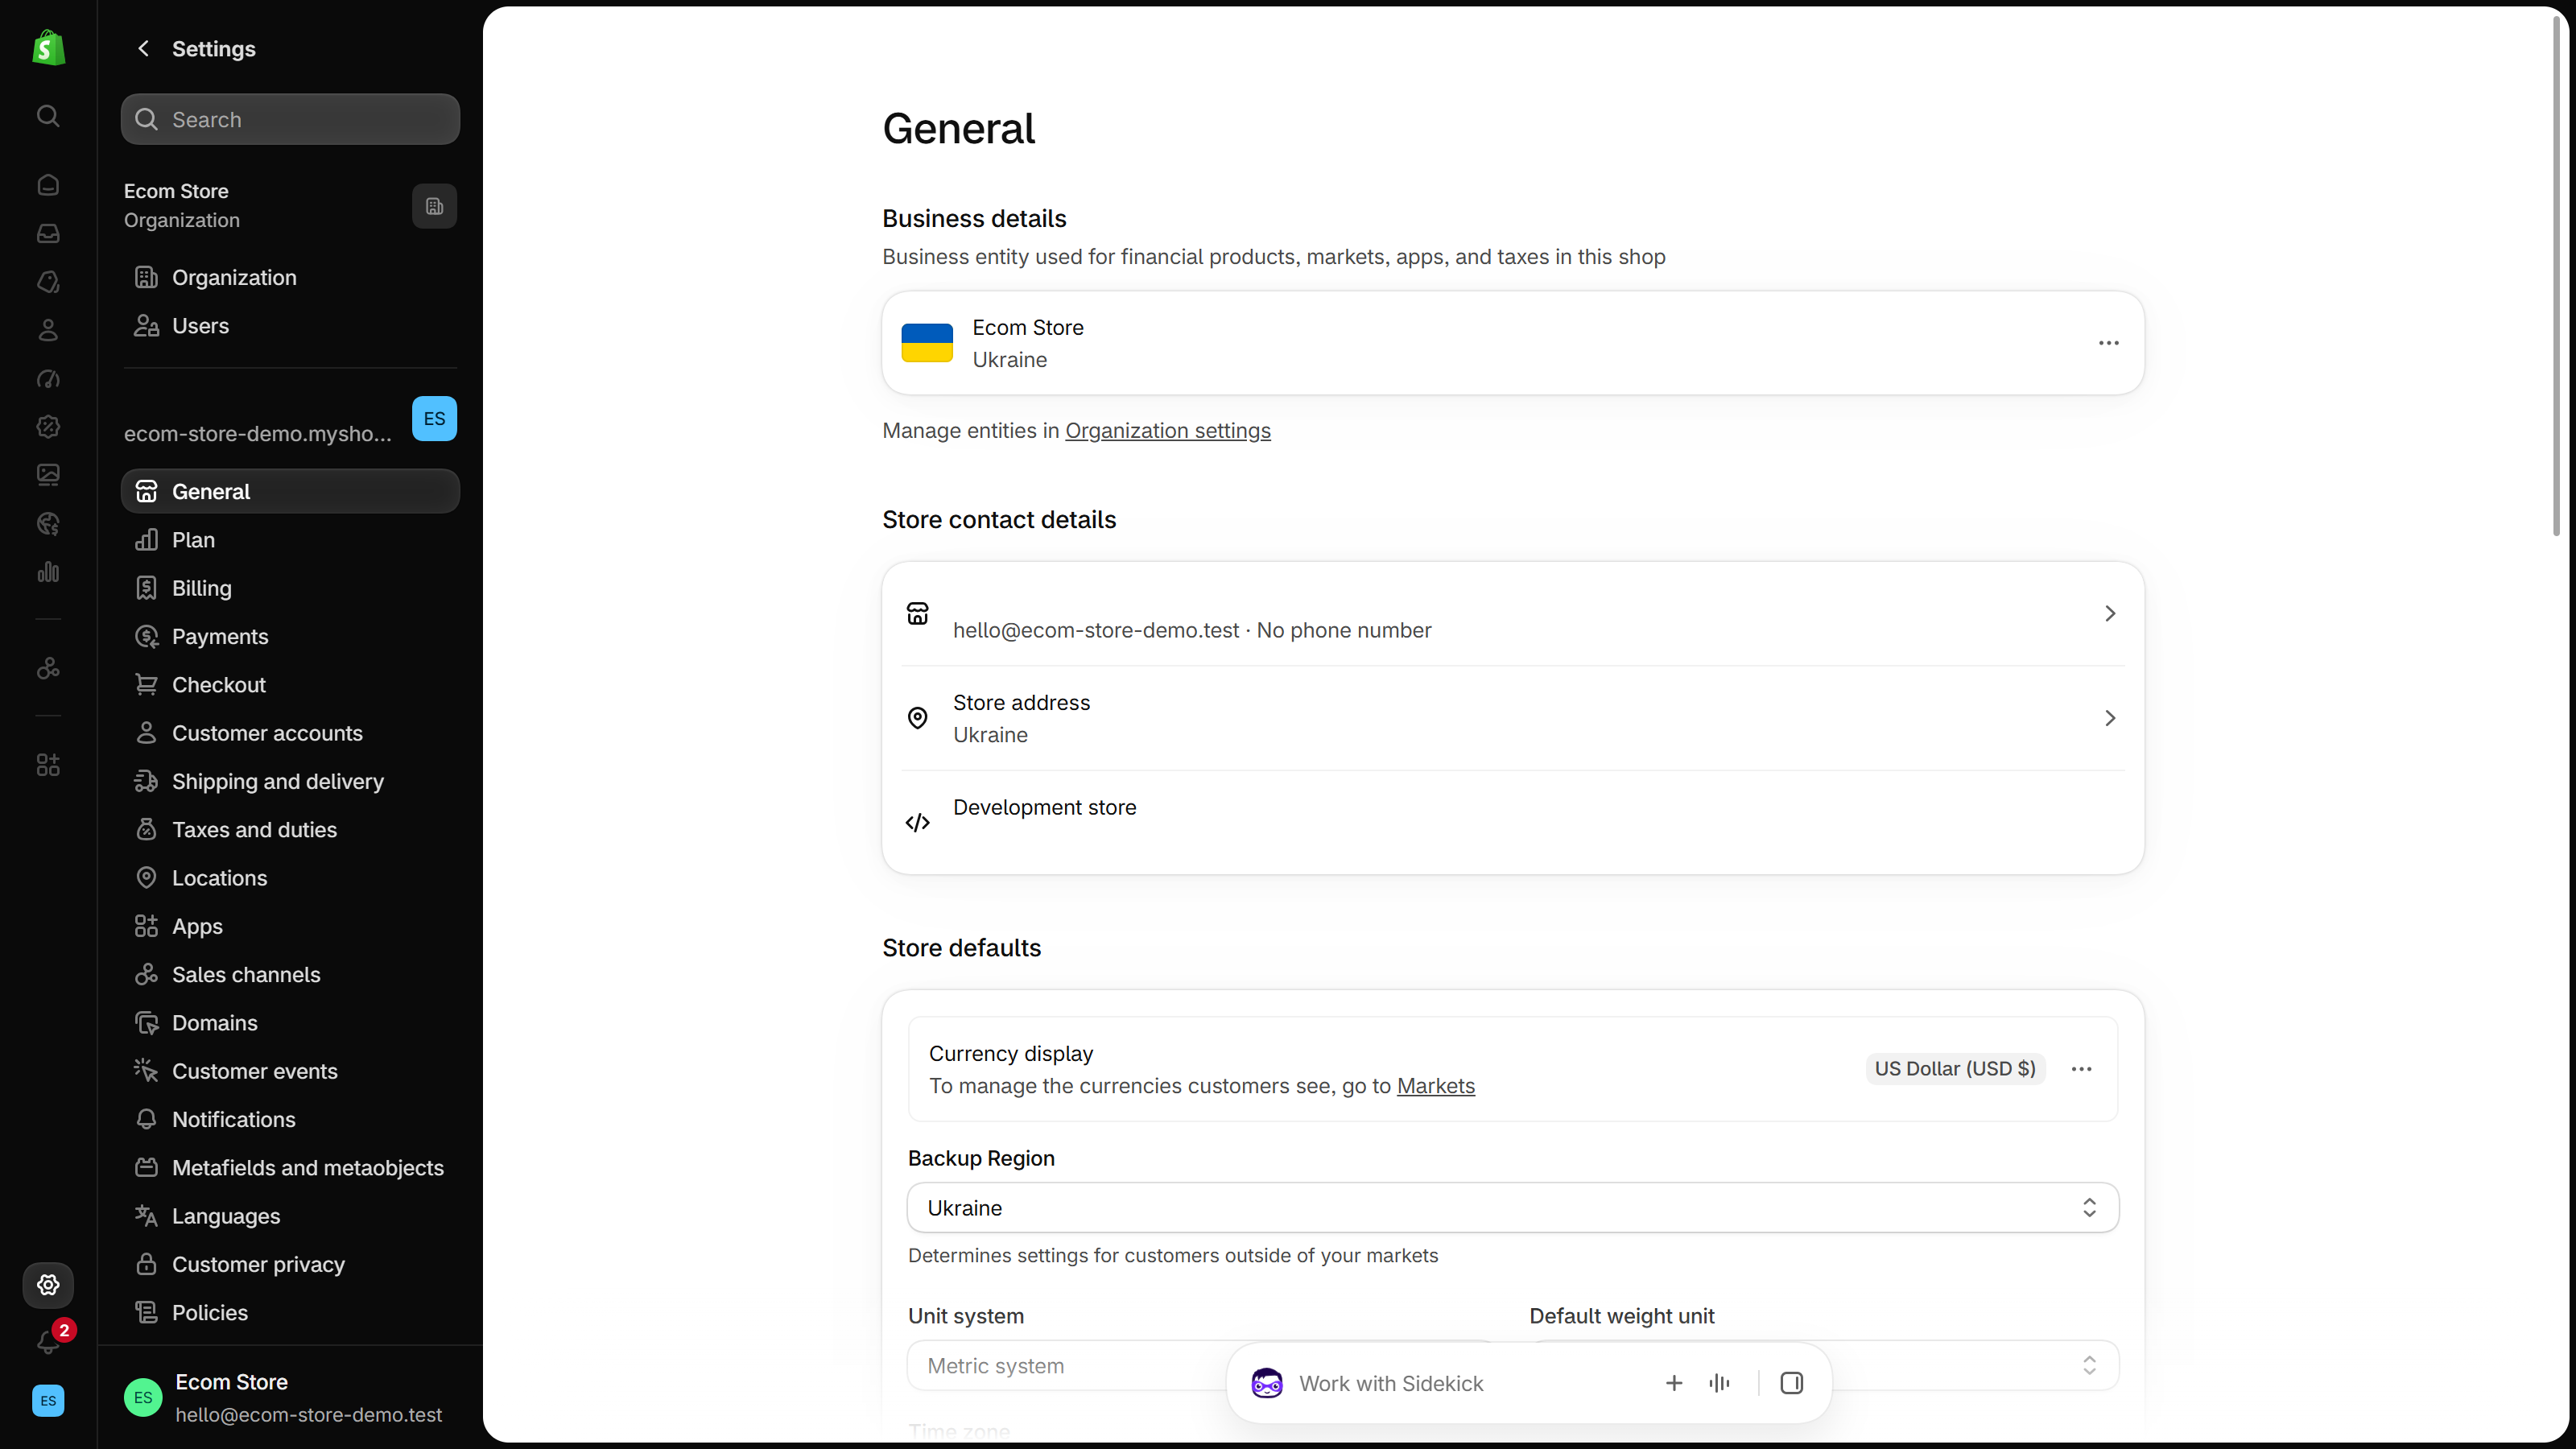Click the US Dollar (USD $) badge

click(x=1955, y=1069)
